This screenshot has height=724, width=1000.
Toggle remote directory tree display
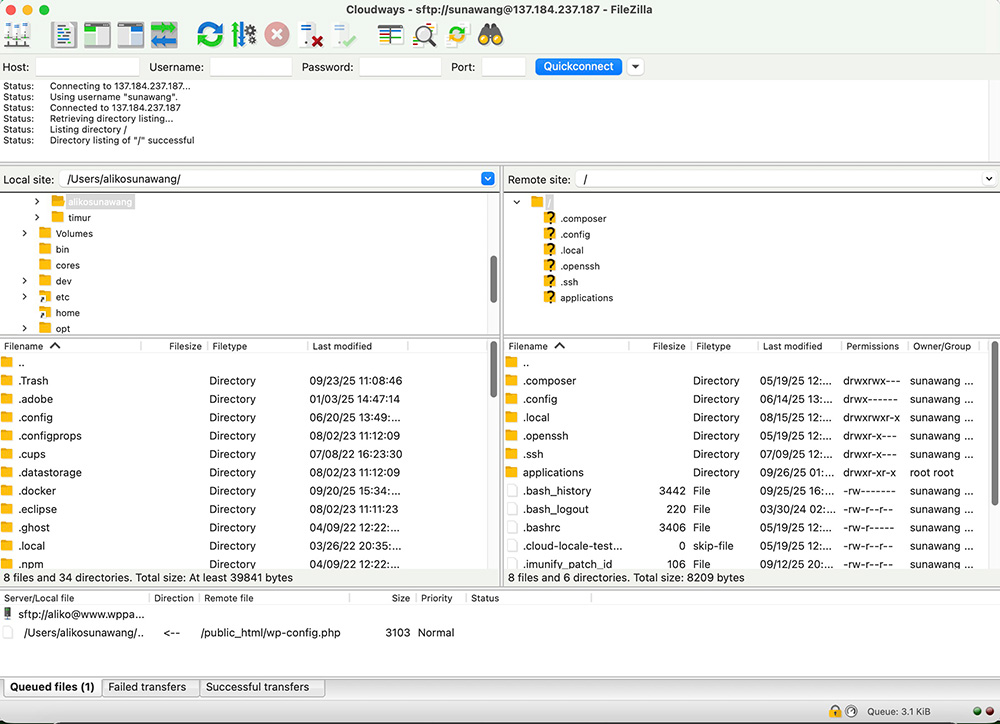click(x=131, y=35)
